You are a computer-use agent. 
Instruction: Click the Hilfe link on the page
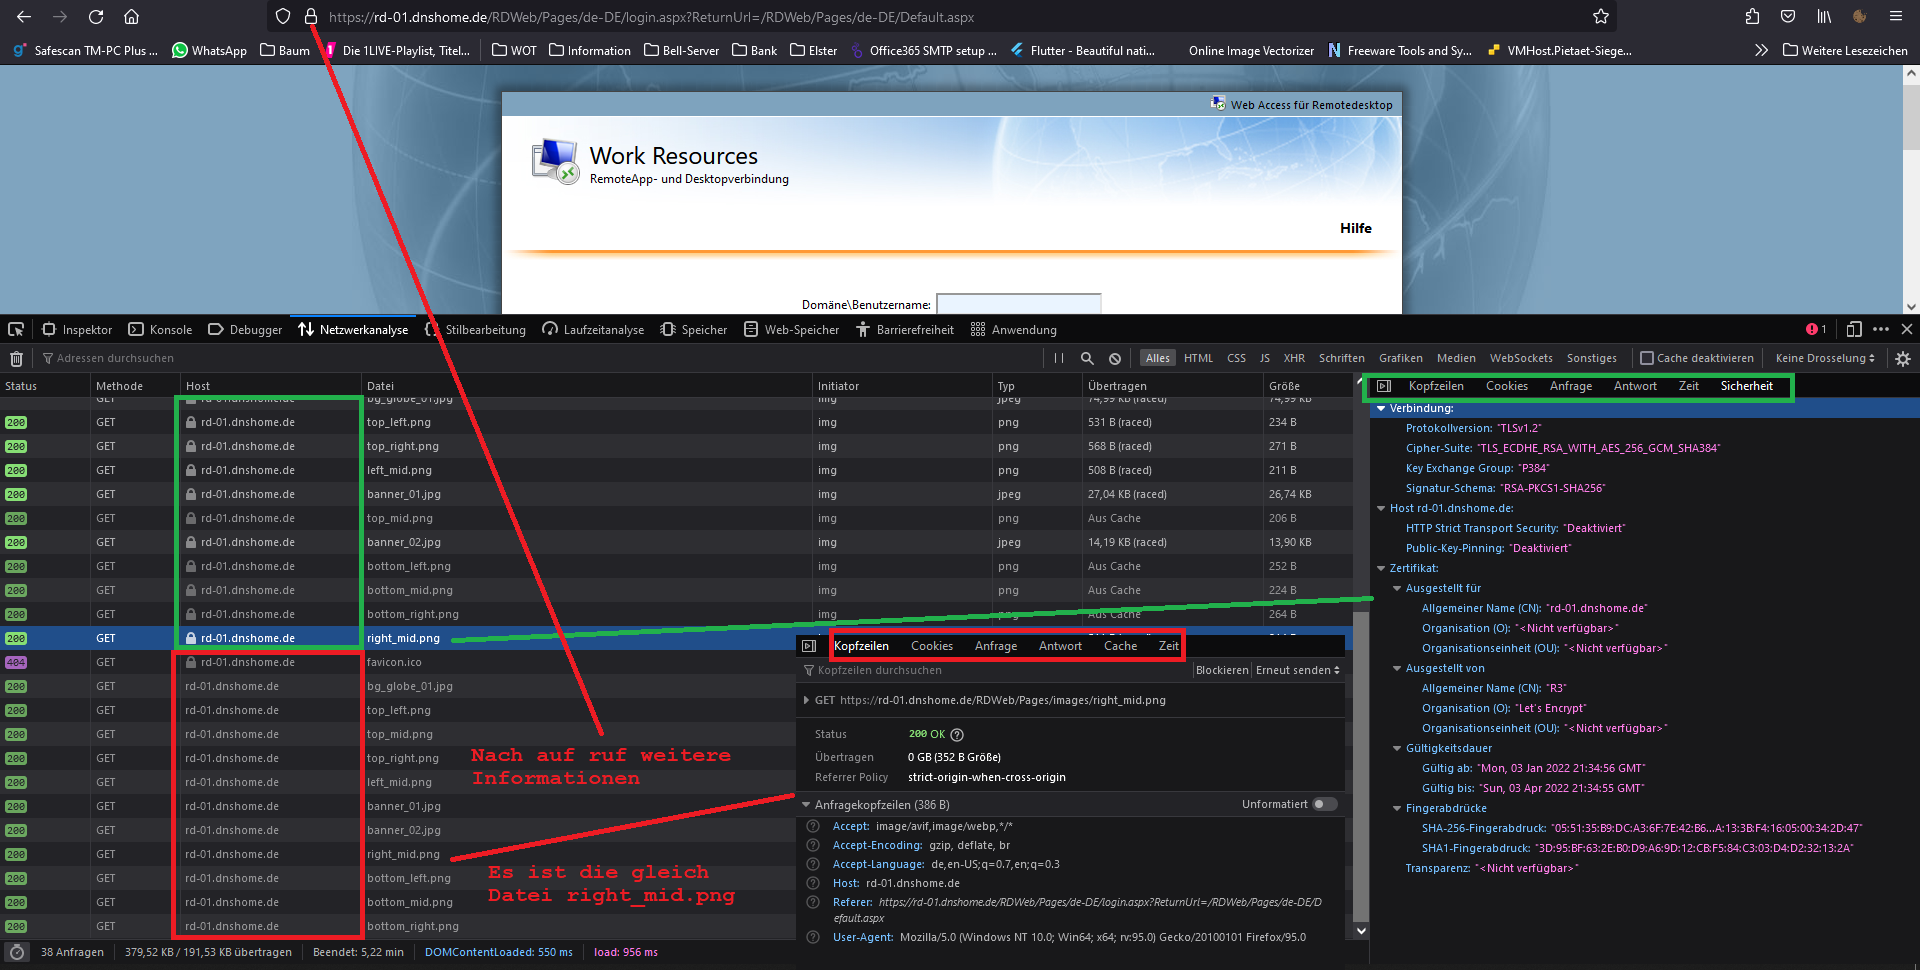[x=1355, y=228]
